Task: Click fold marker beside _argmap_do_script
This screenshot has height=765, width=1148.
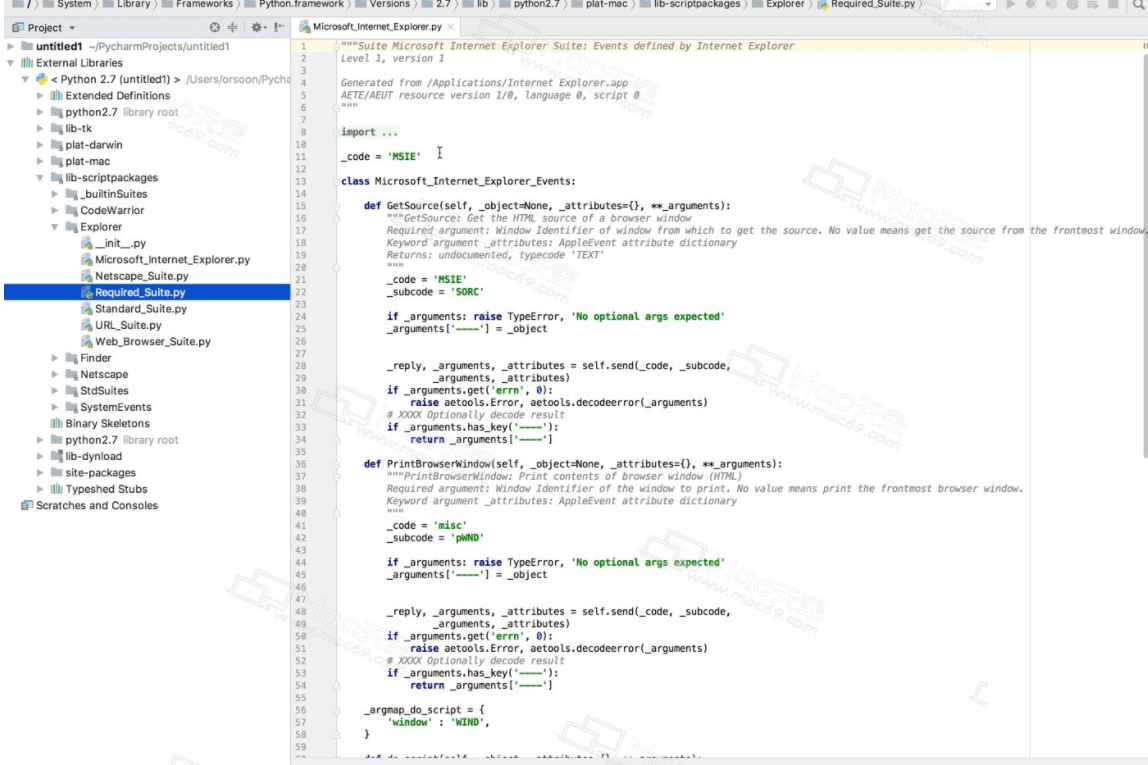Action: 337,710
